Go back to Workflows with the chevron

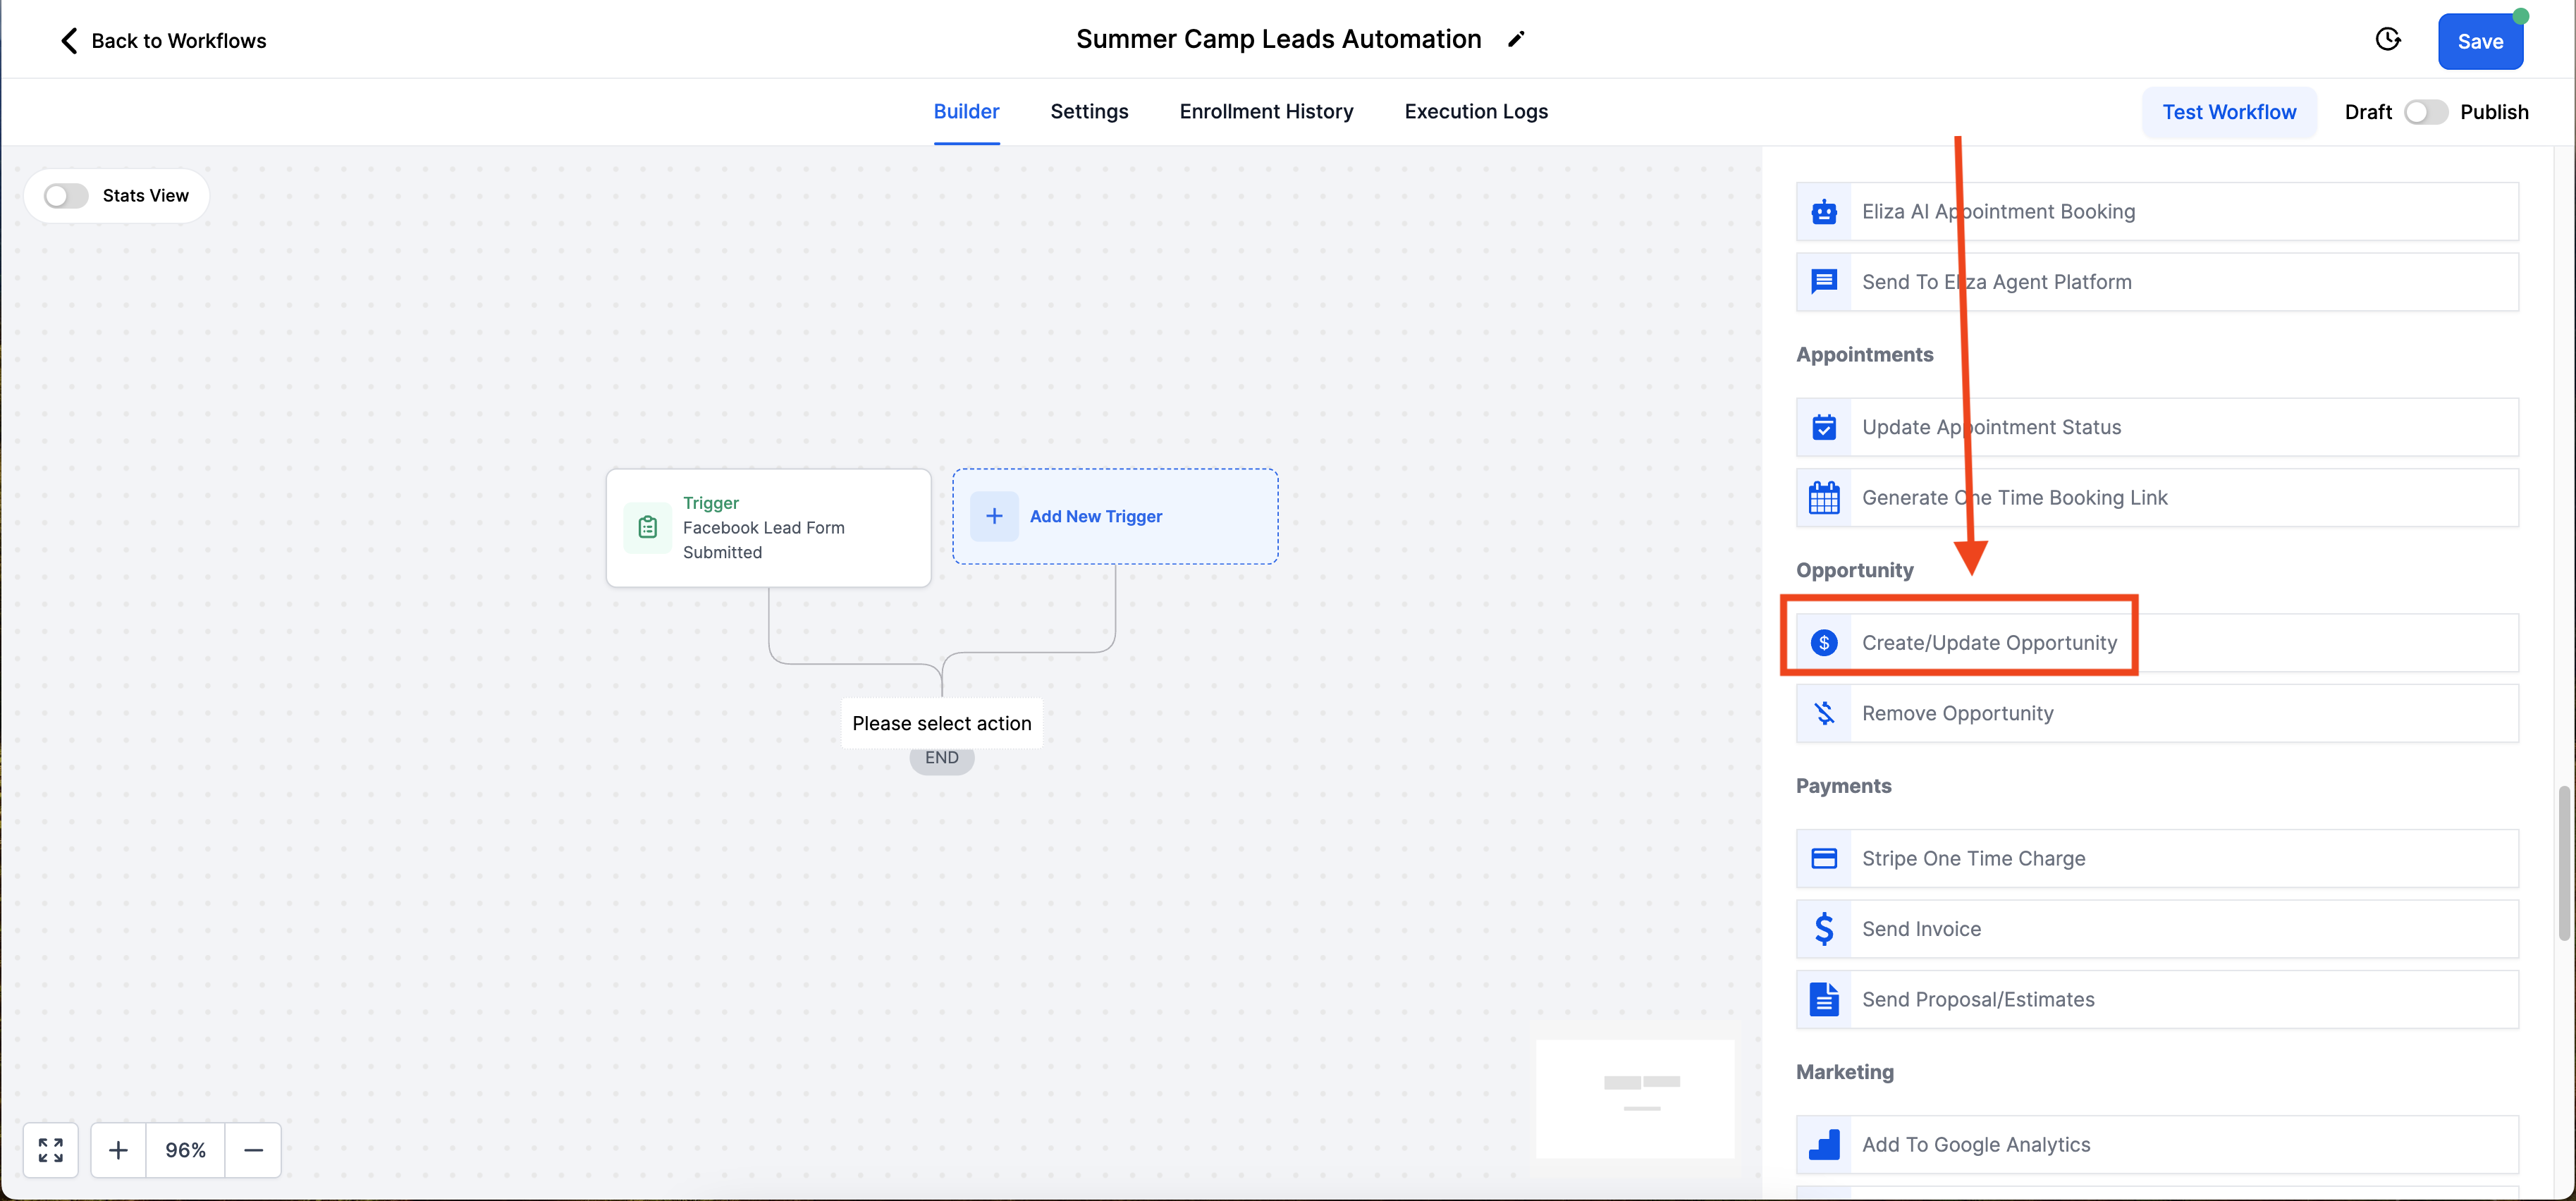pos(69,40)
